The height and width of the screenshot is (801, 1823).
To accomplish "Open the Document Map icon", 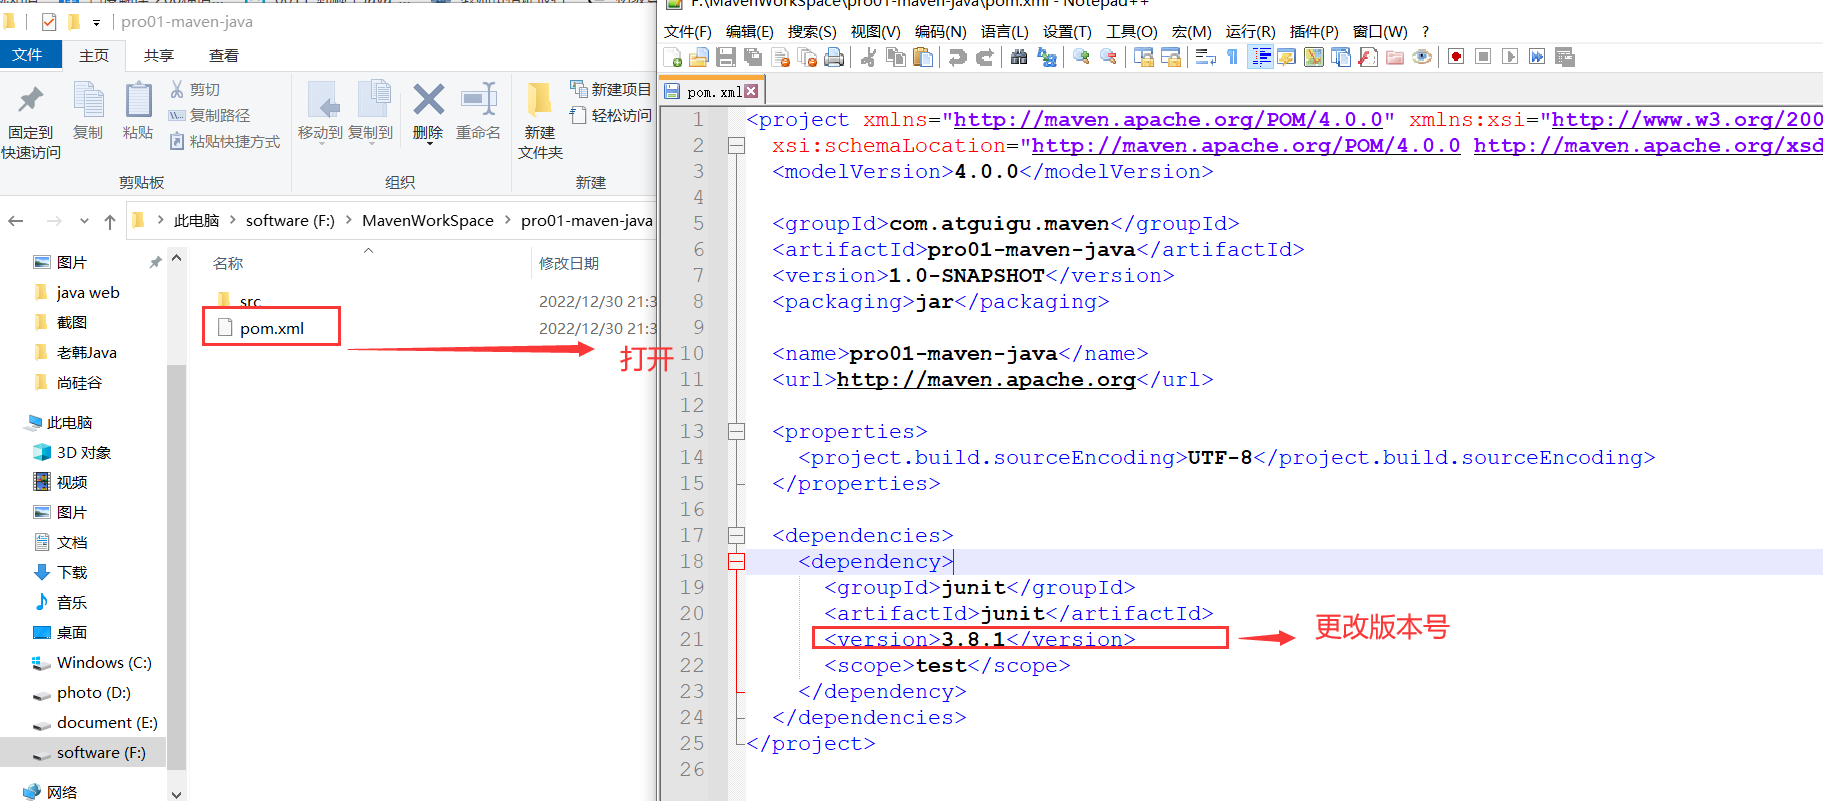I will tap(1313, 57).
